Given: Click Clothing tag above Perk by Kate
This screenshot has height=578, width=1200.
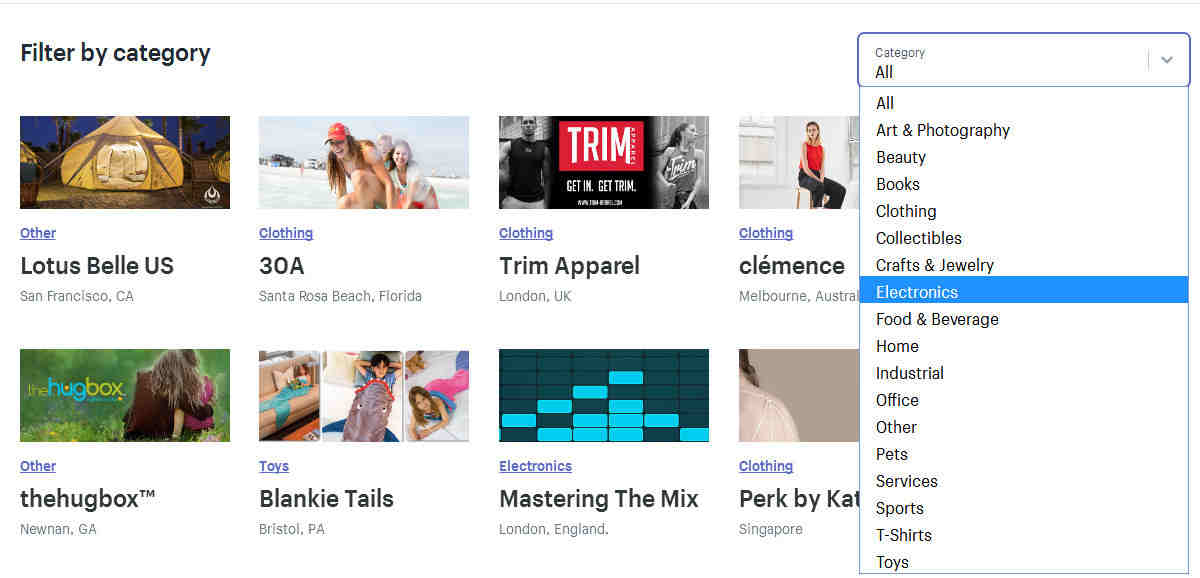Looking at the screenshot, I should [766, 466].
